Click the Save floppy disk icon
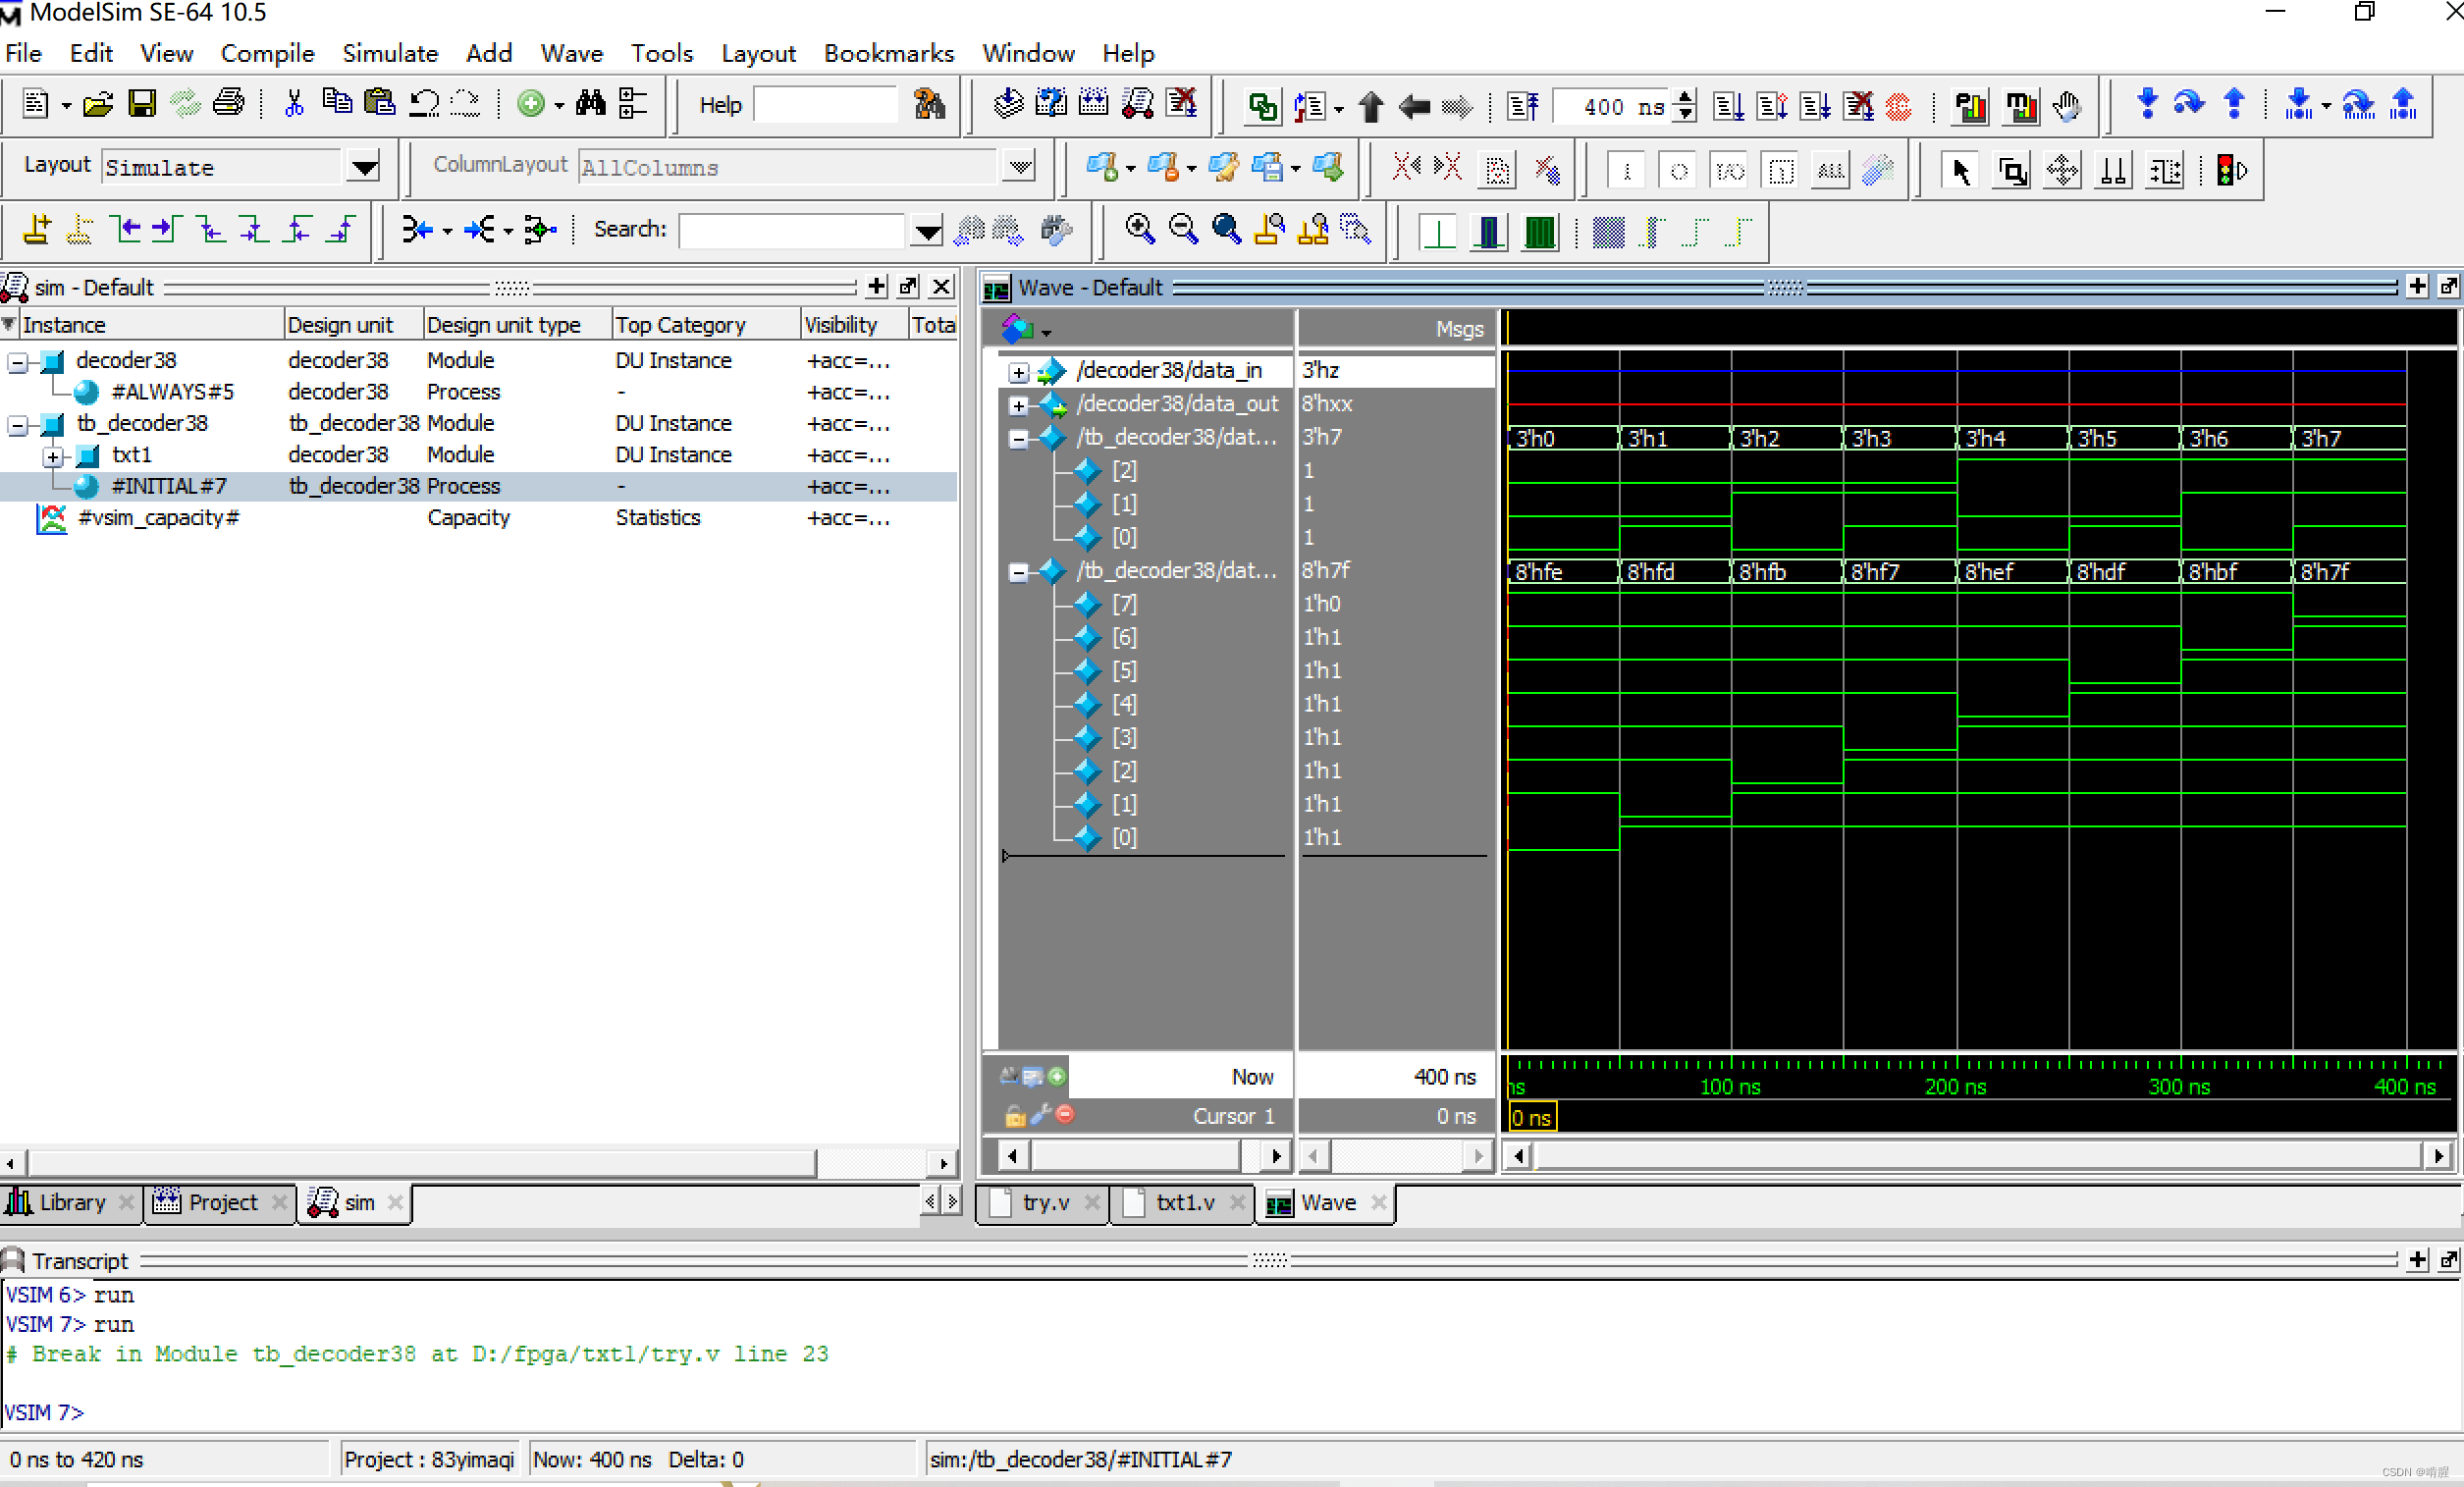Screen dimensions: 2464x1487 coord(141,104)
